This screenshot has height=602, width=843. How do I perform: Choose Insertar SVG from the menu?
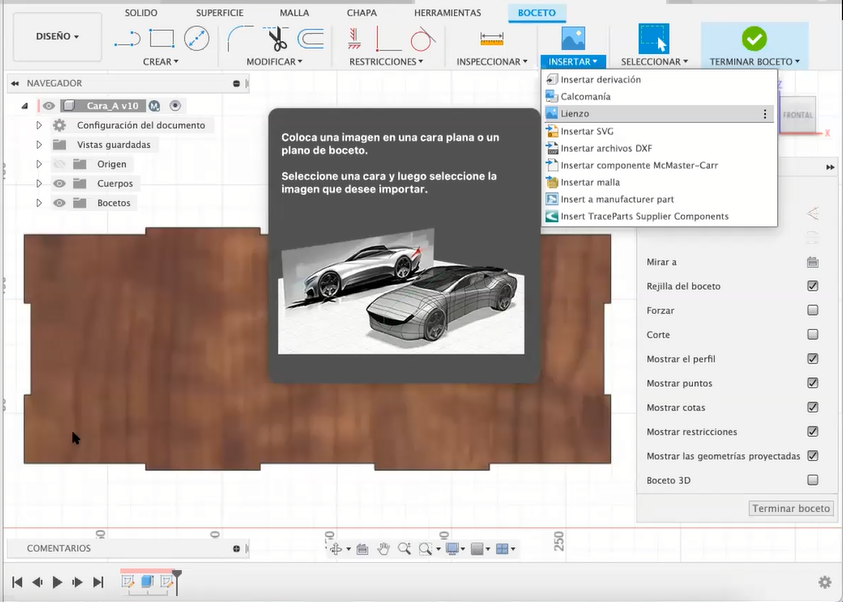pos(587,131)
